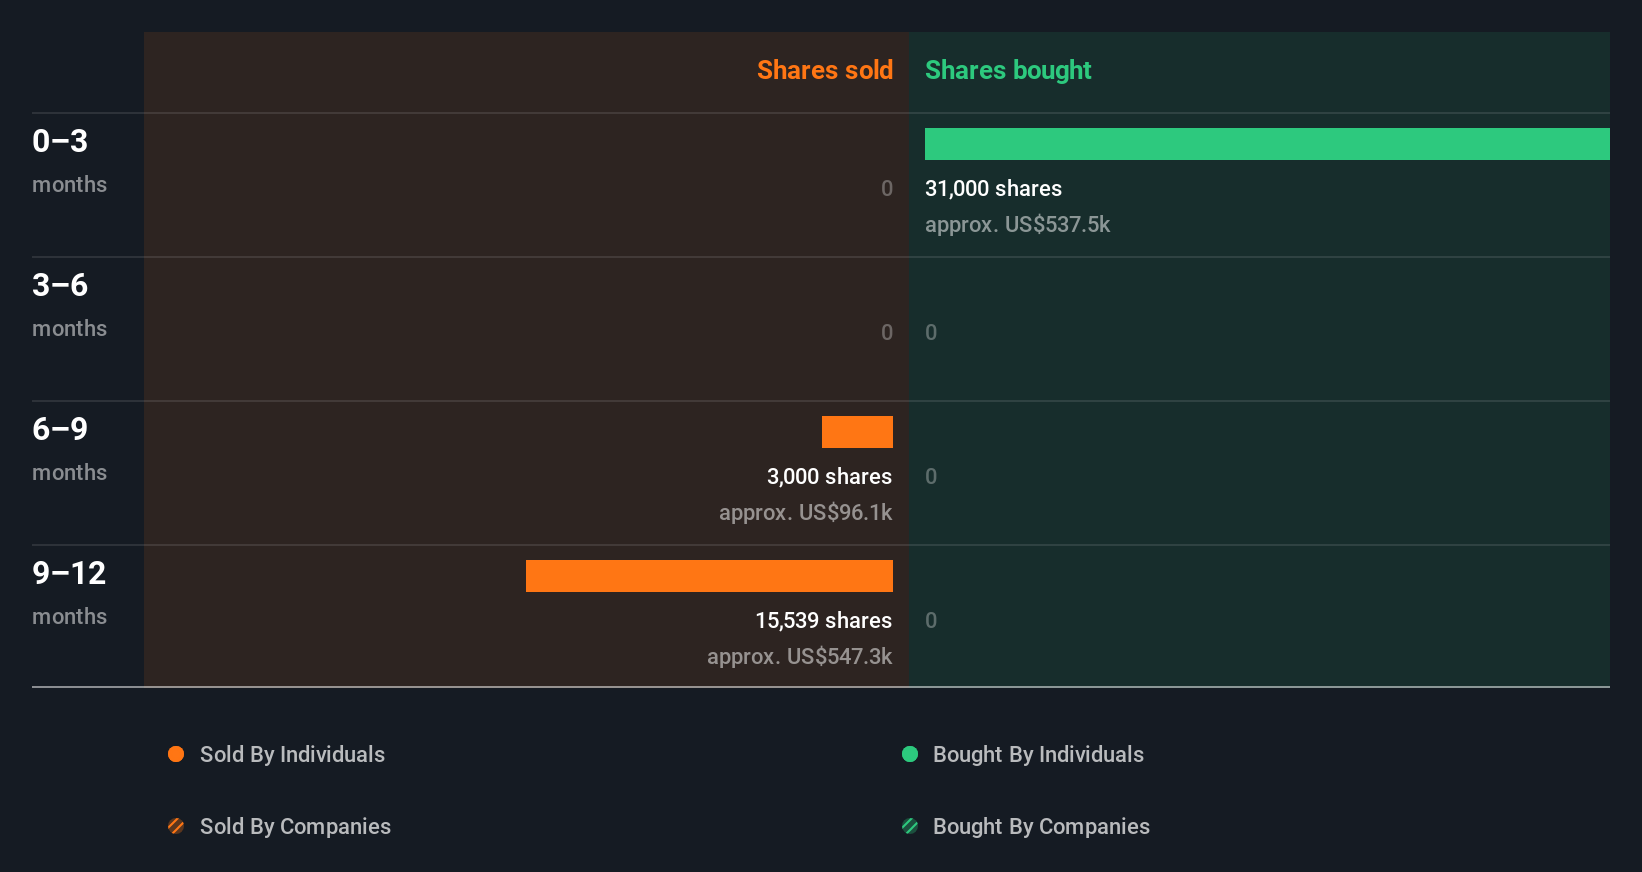1642x872 pixels.
Task: Click the green 31,000 shares bought bar
Action: (1267, 144)
